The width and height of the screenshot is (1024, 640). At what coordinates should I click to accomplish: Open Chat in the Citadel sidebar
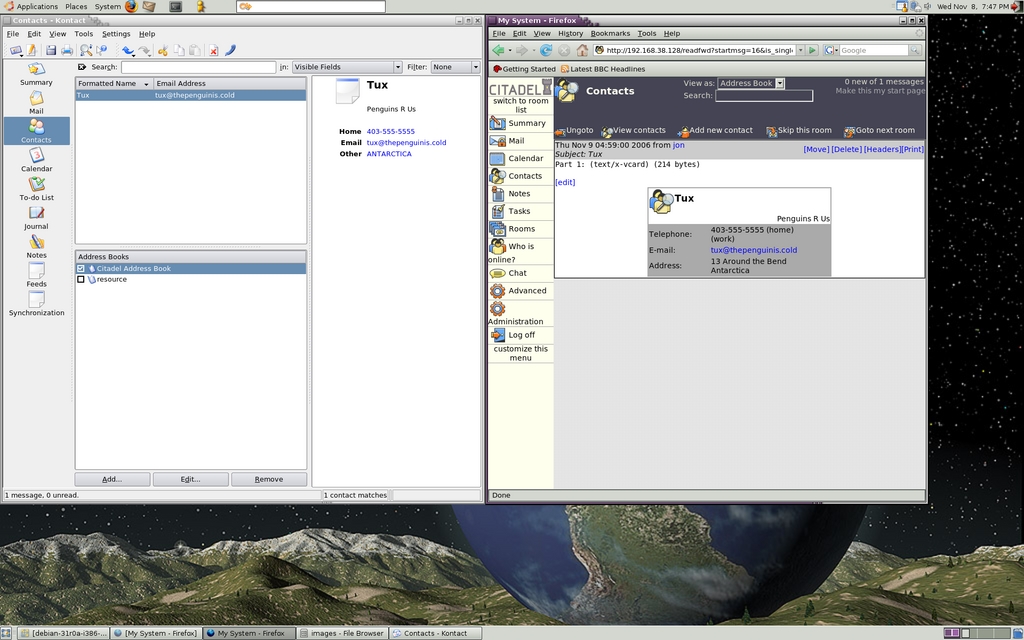pyautogui.click(x=517, y=273)
